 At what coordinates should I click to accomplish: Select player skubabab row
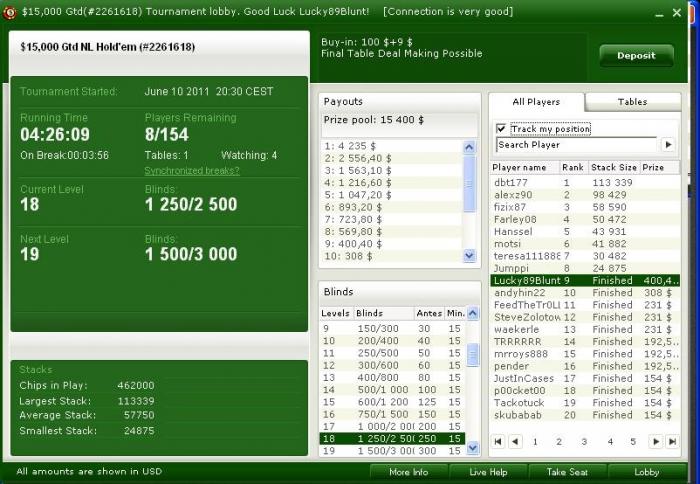click(585, 415)
